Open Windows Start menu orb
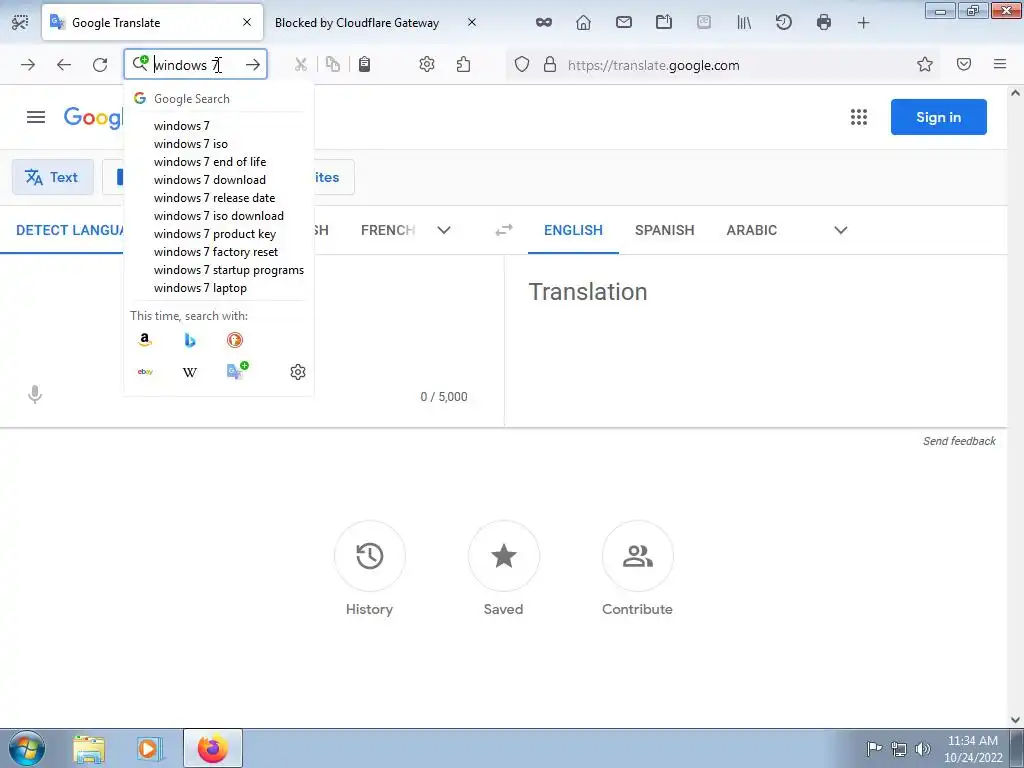 [x=26, y=748]
